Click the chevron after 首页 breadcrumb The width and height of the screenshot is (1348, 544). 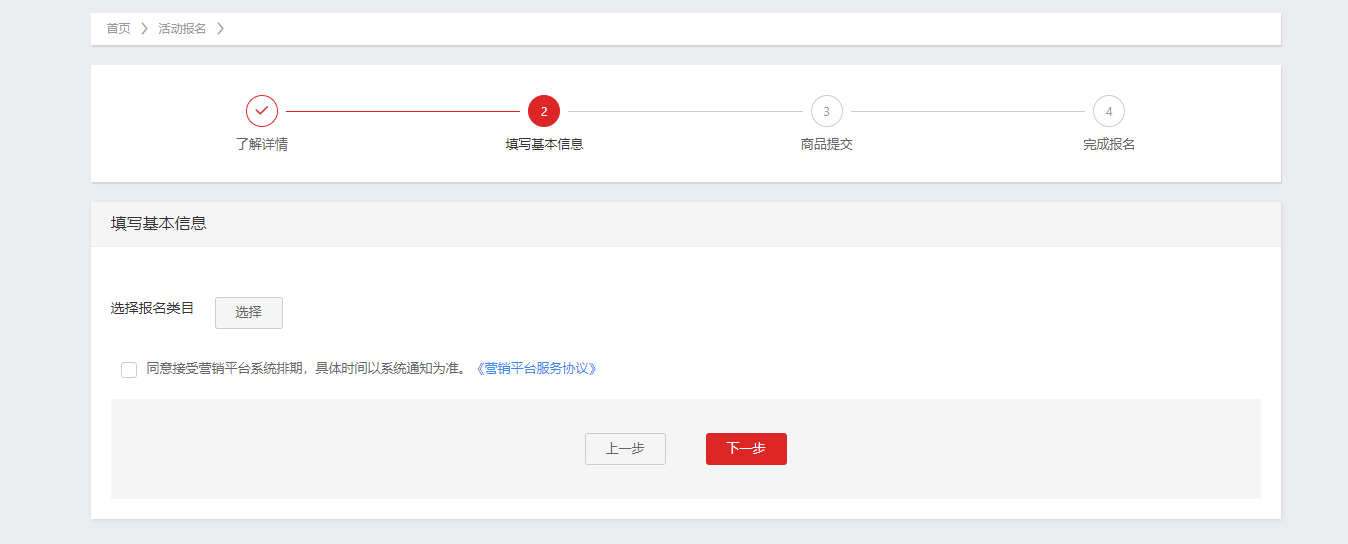click(144, 29)
